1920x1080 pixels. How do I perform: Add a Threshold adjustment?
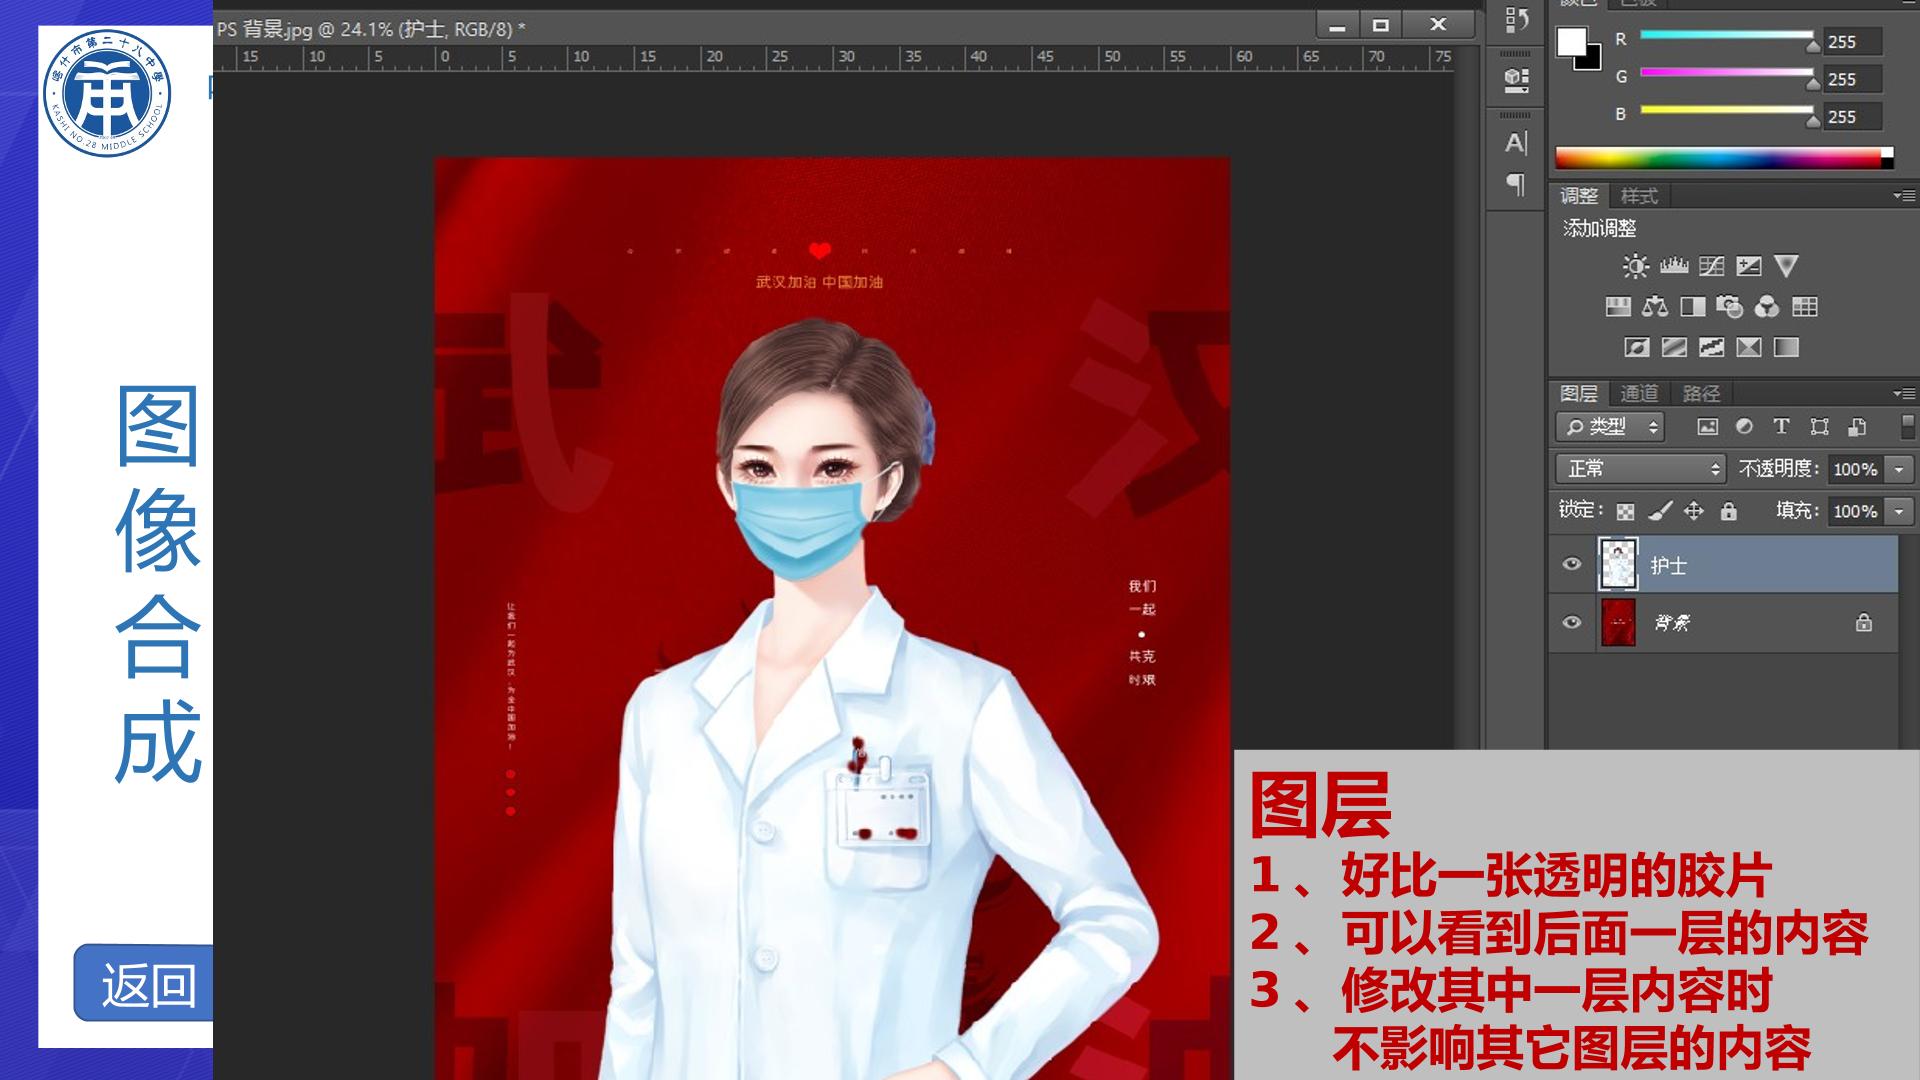pyautogui.click(x=1711, y=348)
